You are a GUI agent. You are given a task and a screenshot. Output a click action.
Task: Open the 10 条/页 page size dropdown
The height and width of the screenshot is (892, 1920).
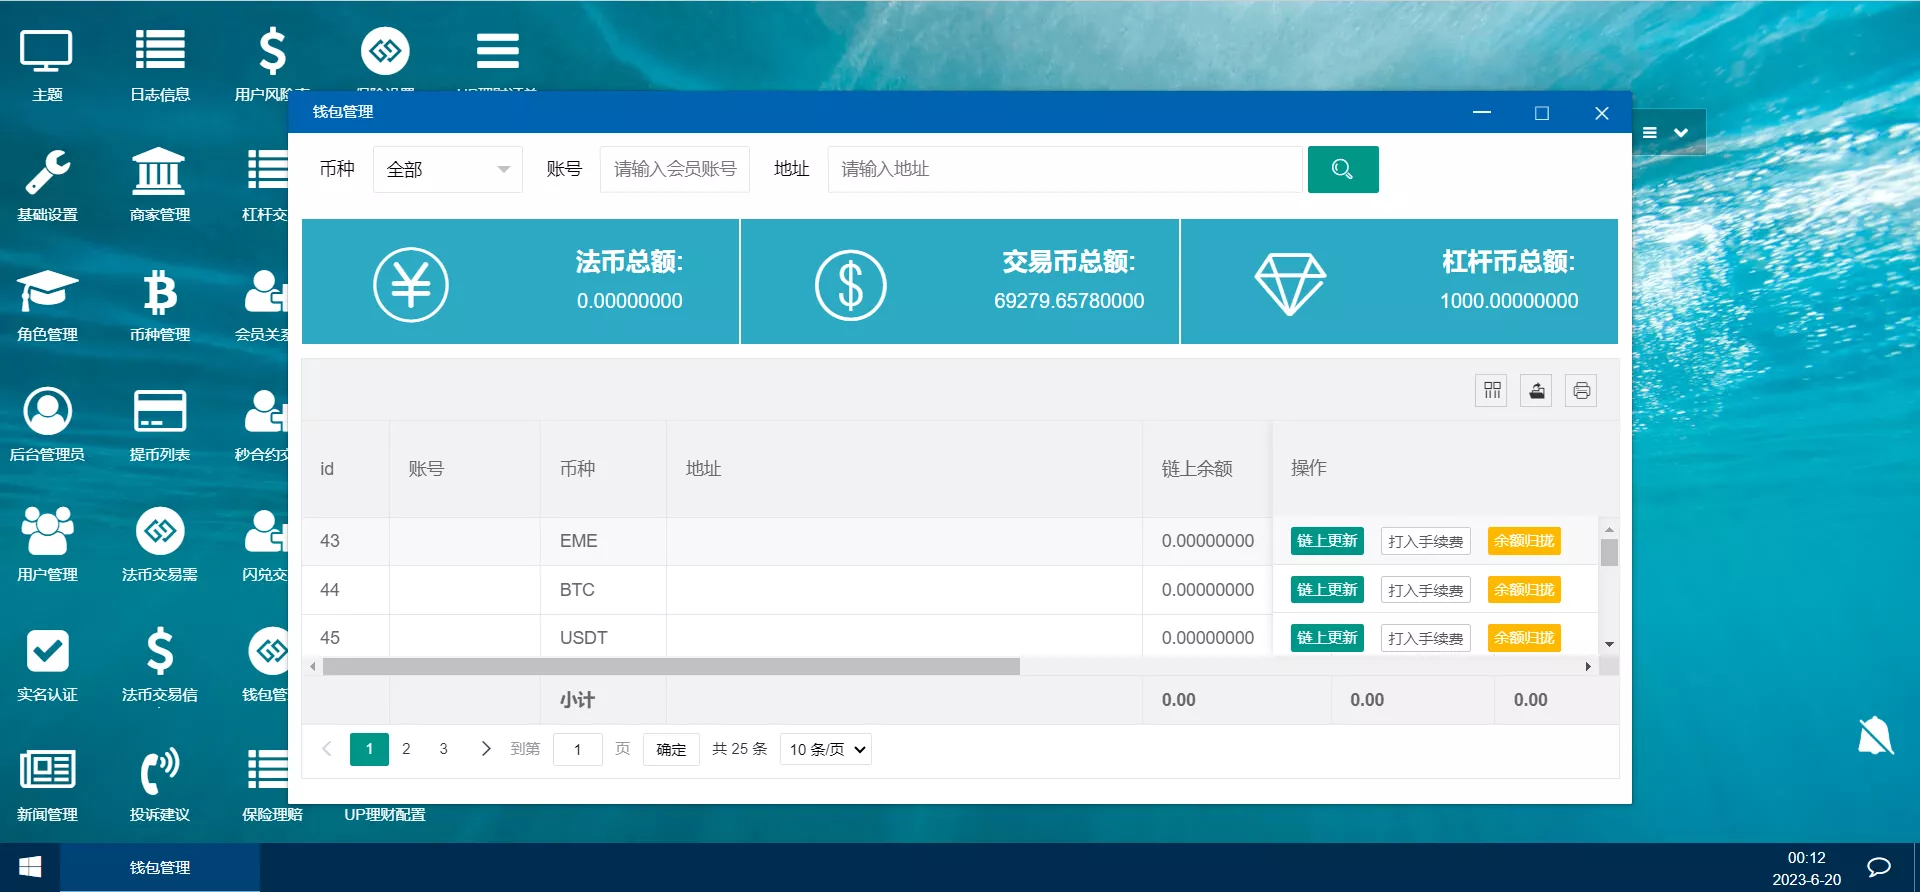click(x=826, y=749)
